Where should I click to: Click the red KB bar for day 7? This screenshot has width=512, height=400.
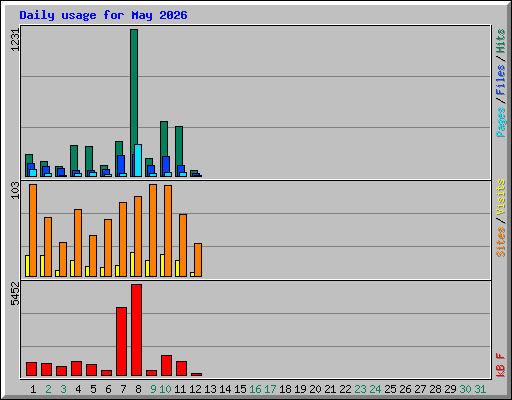pyautogui.click(x=121, y=342)
